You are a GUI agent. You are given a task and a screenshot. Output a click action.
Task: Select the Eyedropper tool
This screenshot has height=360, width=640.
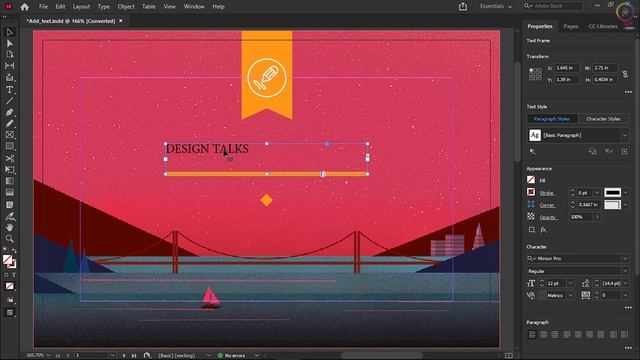point(10,216)
